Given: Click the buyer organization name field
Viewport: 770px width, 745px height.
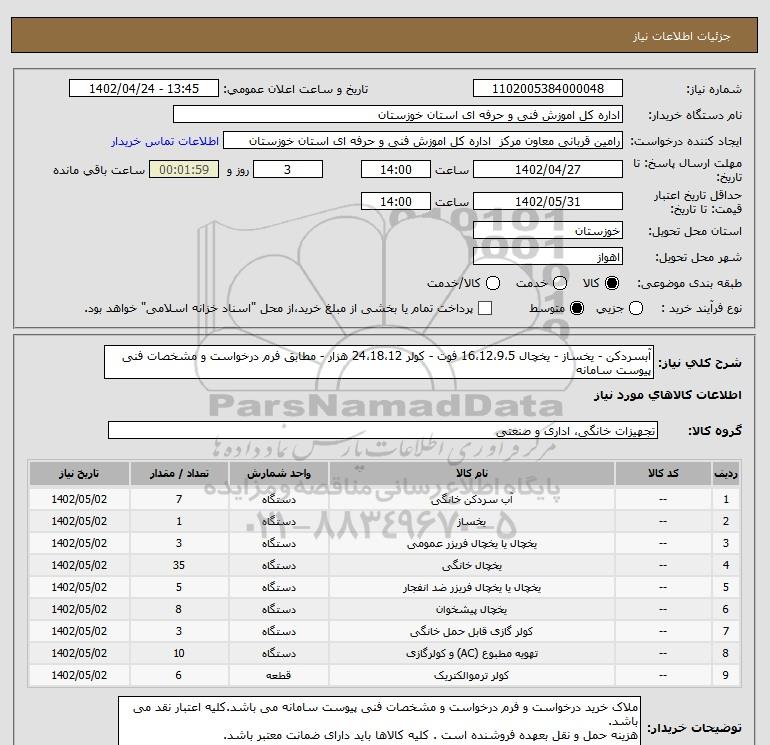Looking at the screenshot, I should (398, 115).
